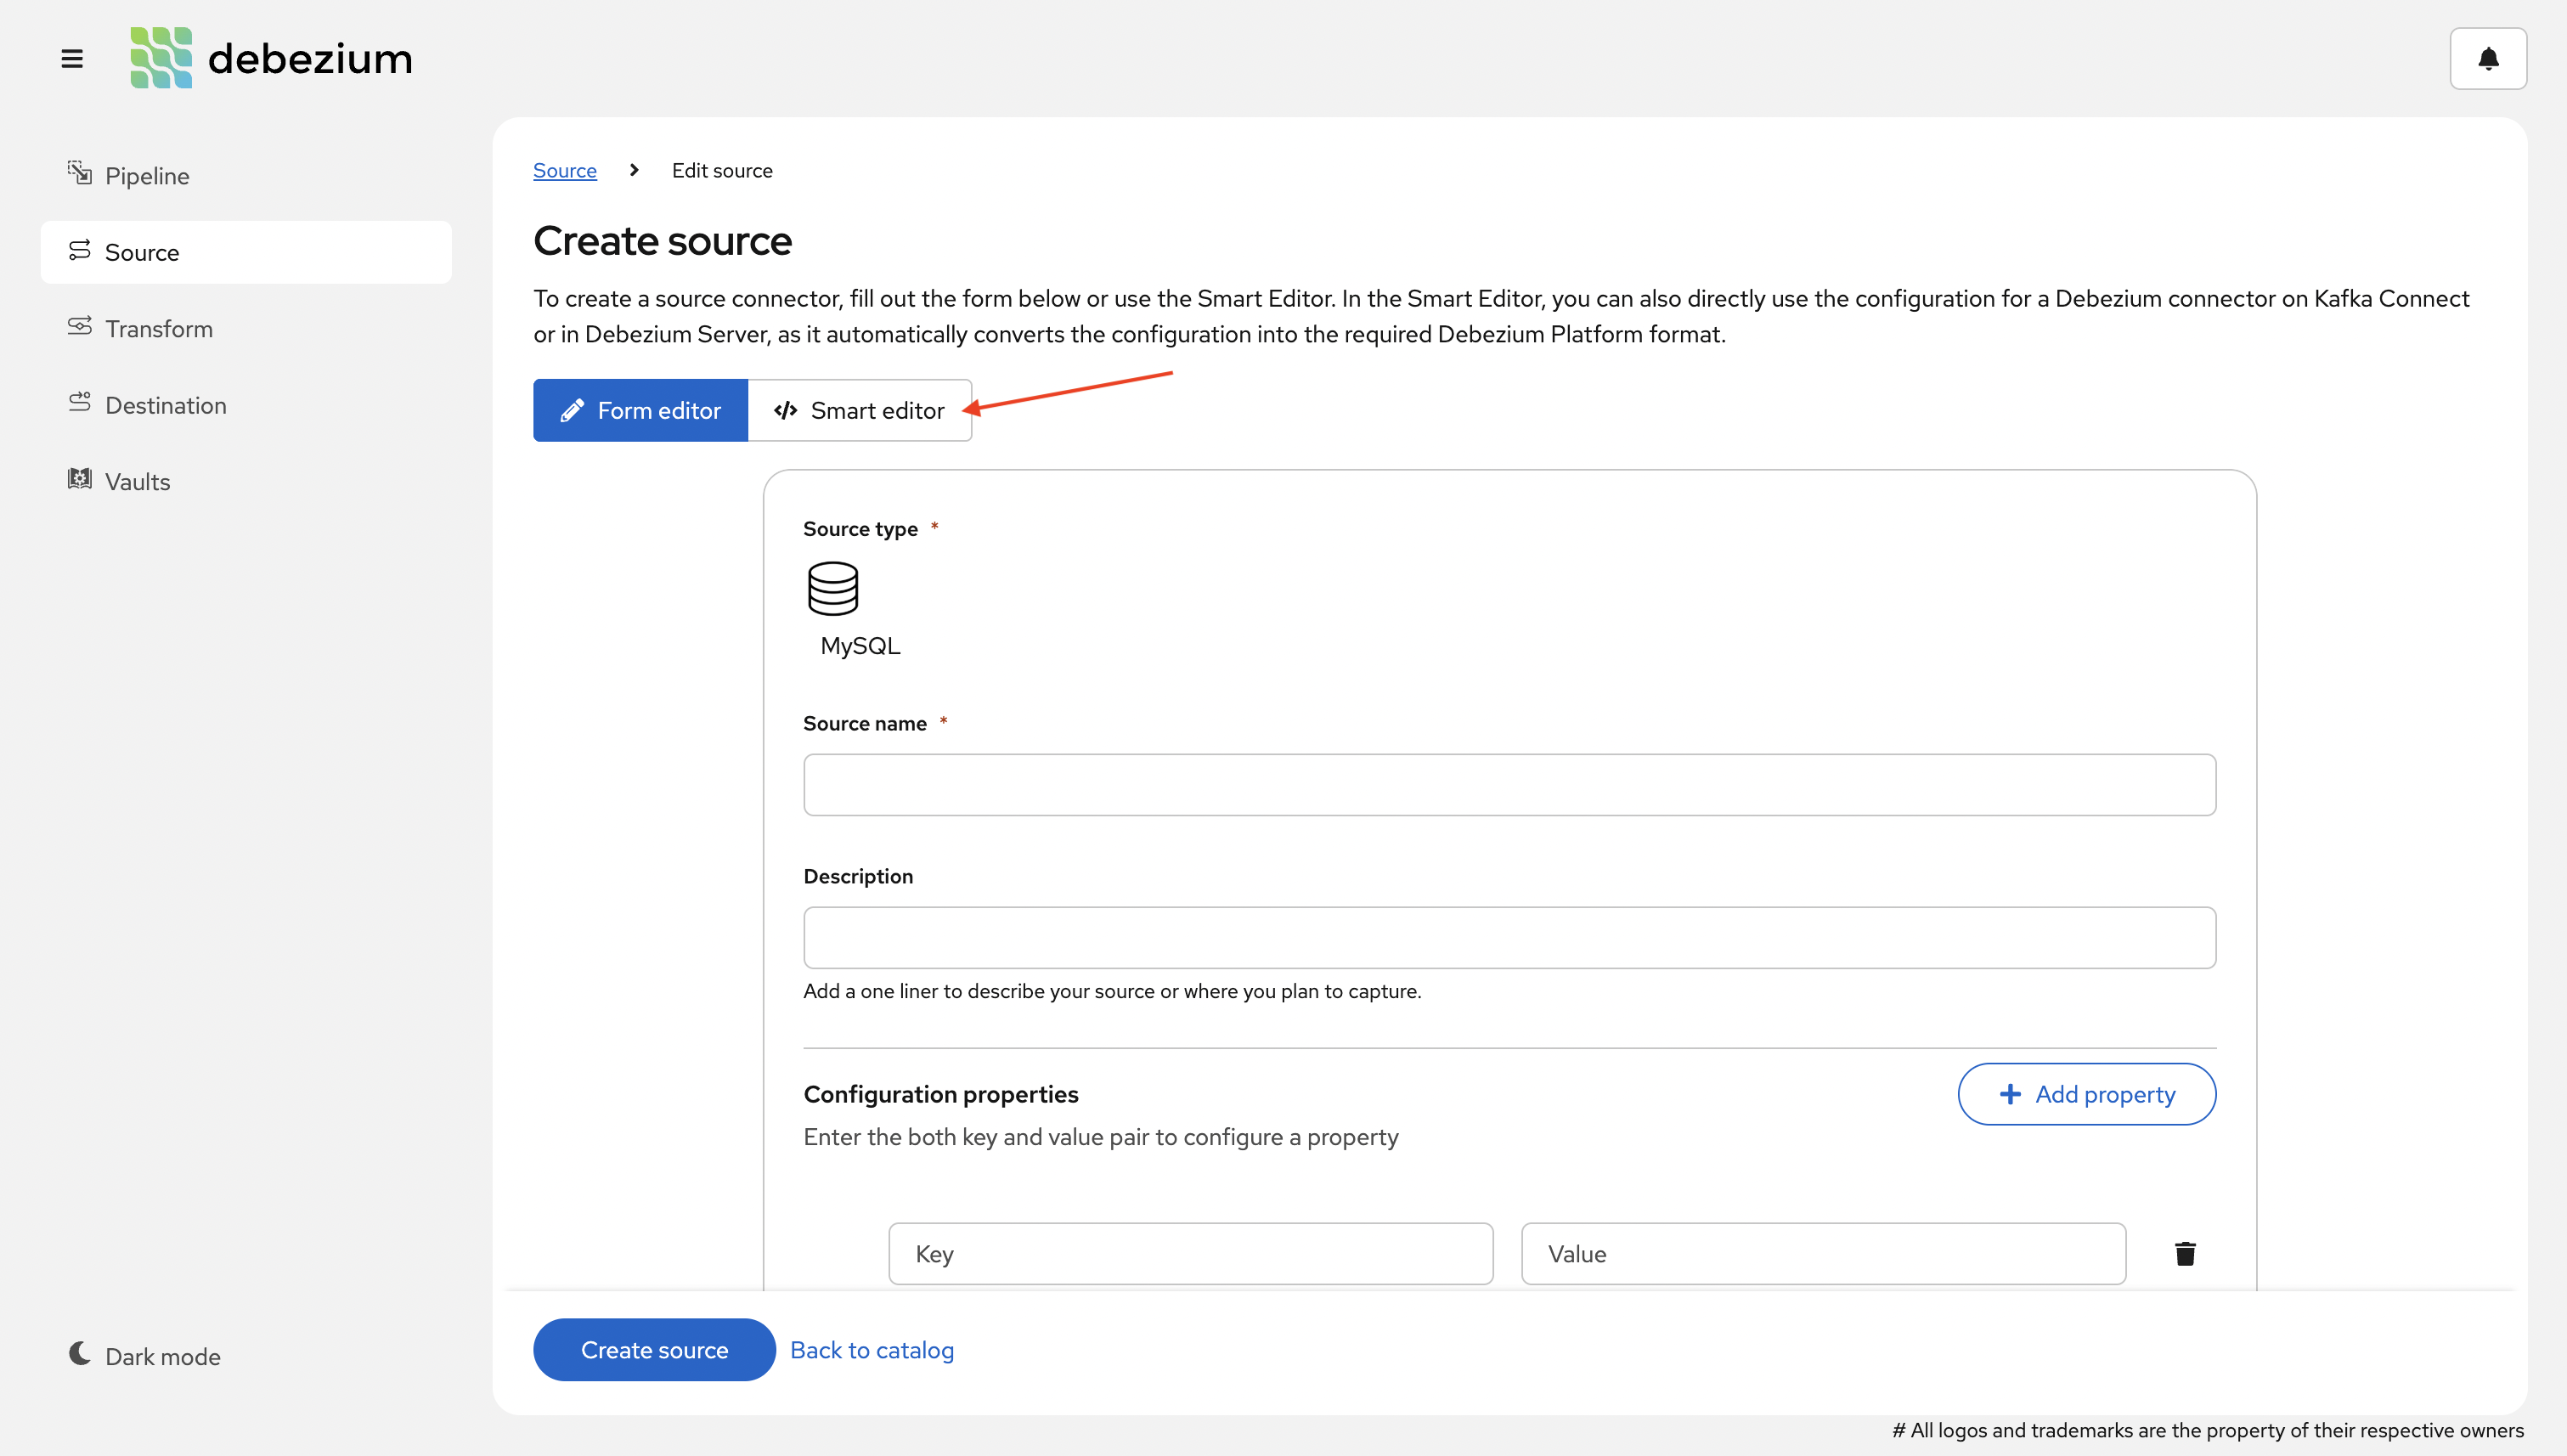Focus the Source name input field
This screenshot has height=1456, width=2567.
[1509, 785]
